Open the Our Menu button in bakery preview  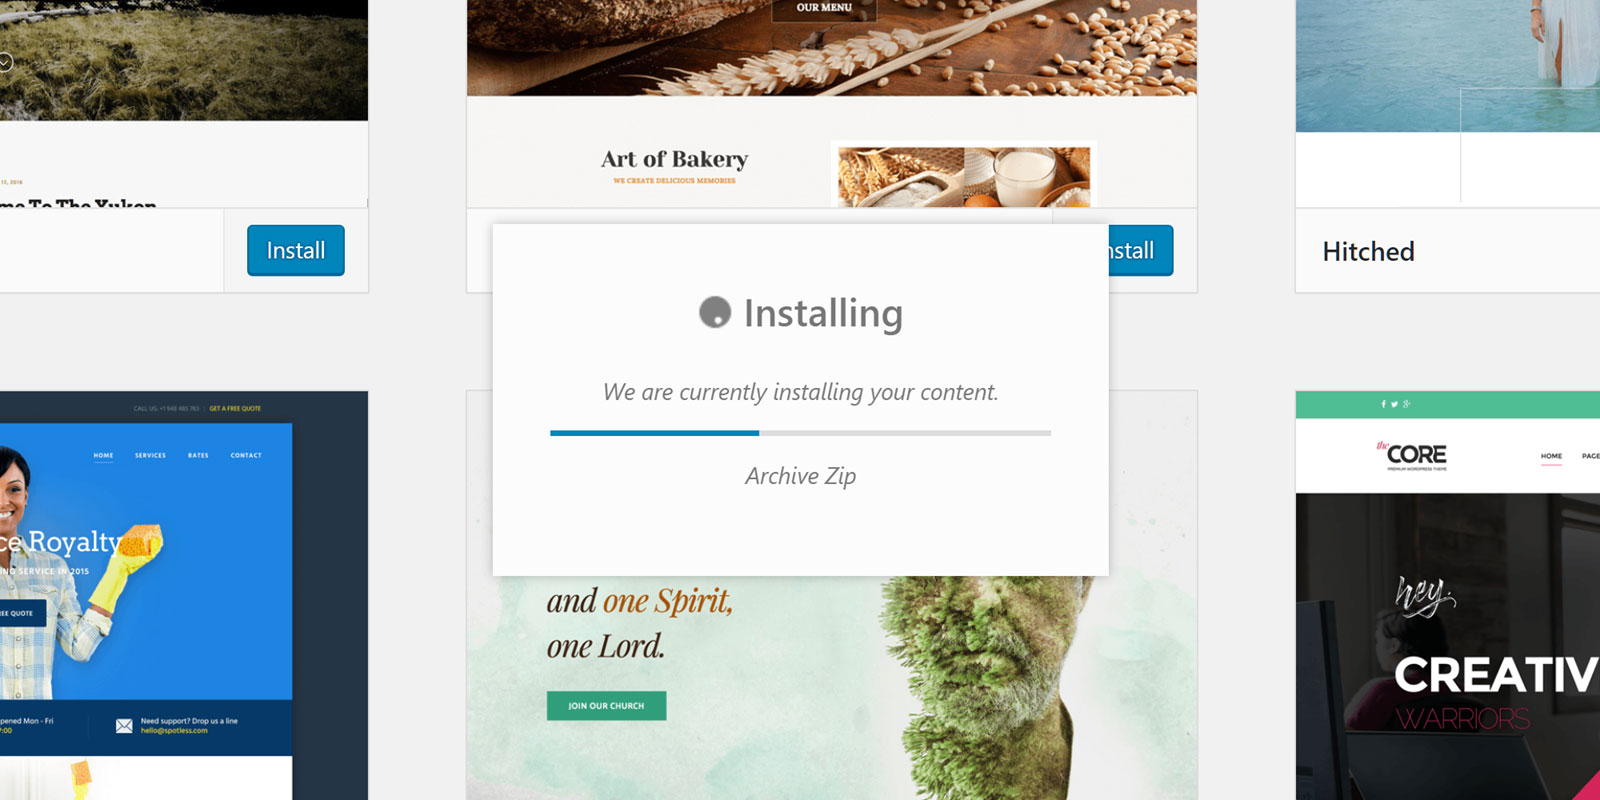(x=824, y=8)
